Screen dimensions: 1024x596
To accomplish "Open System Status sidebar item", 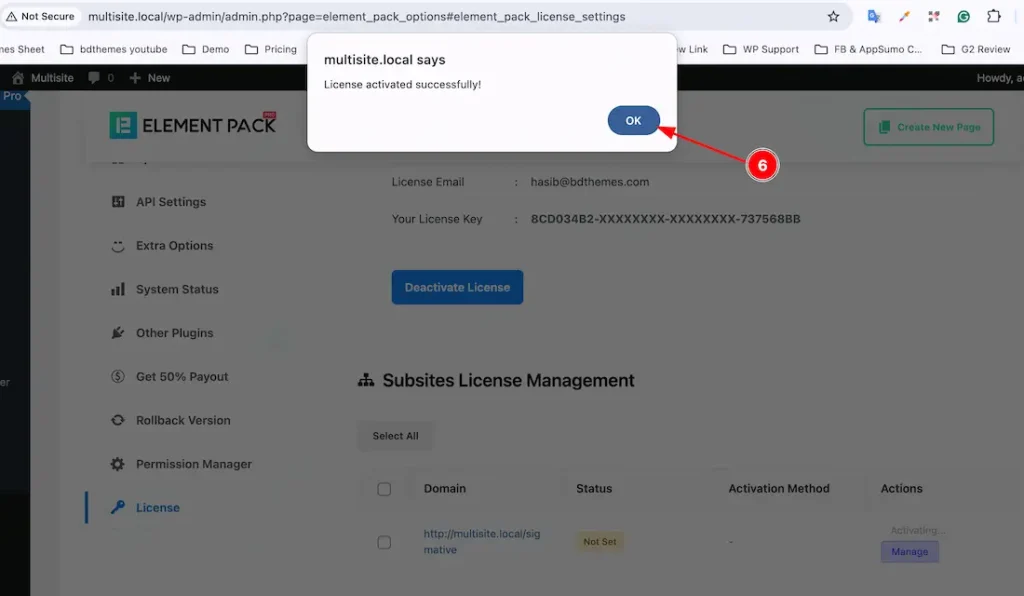I will (177, 289).
